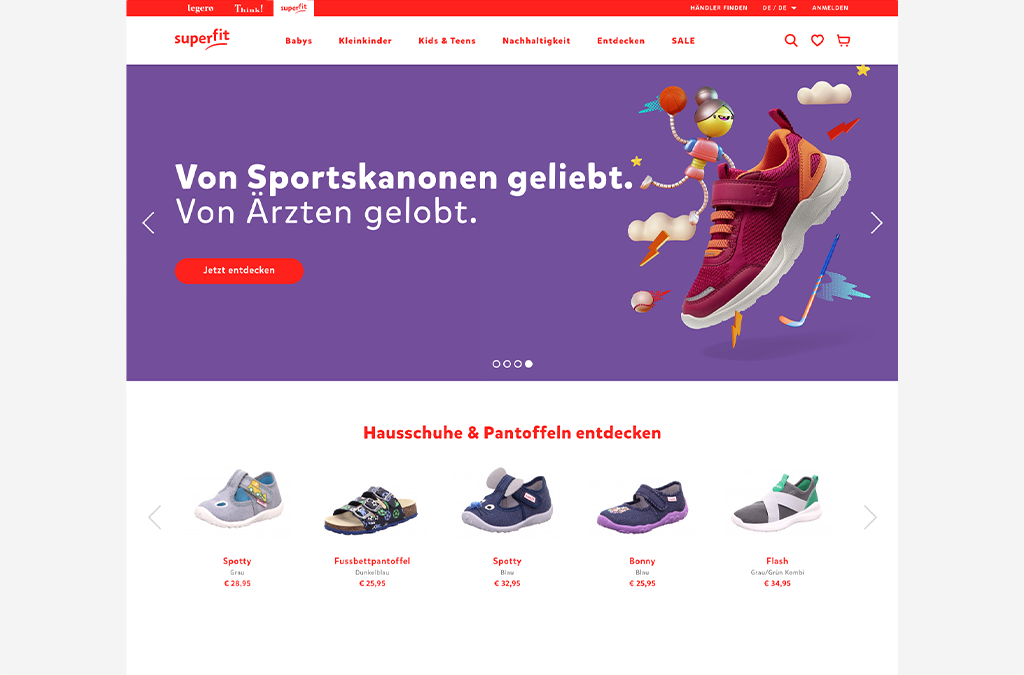1024x675 pixels.
Task: Go to previous hero banner slide
Action: [x=148, y=223]
